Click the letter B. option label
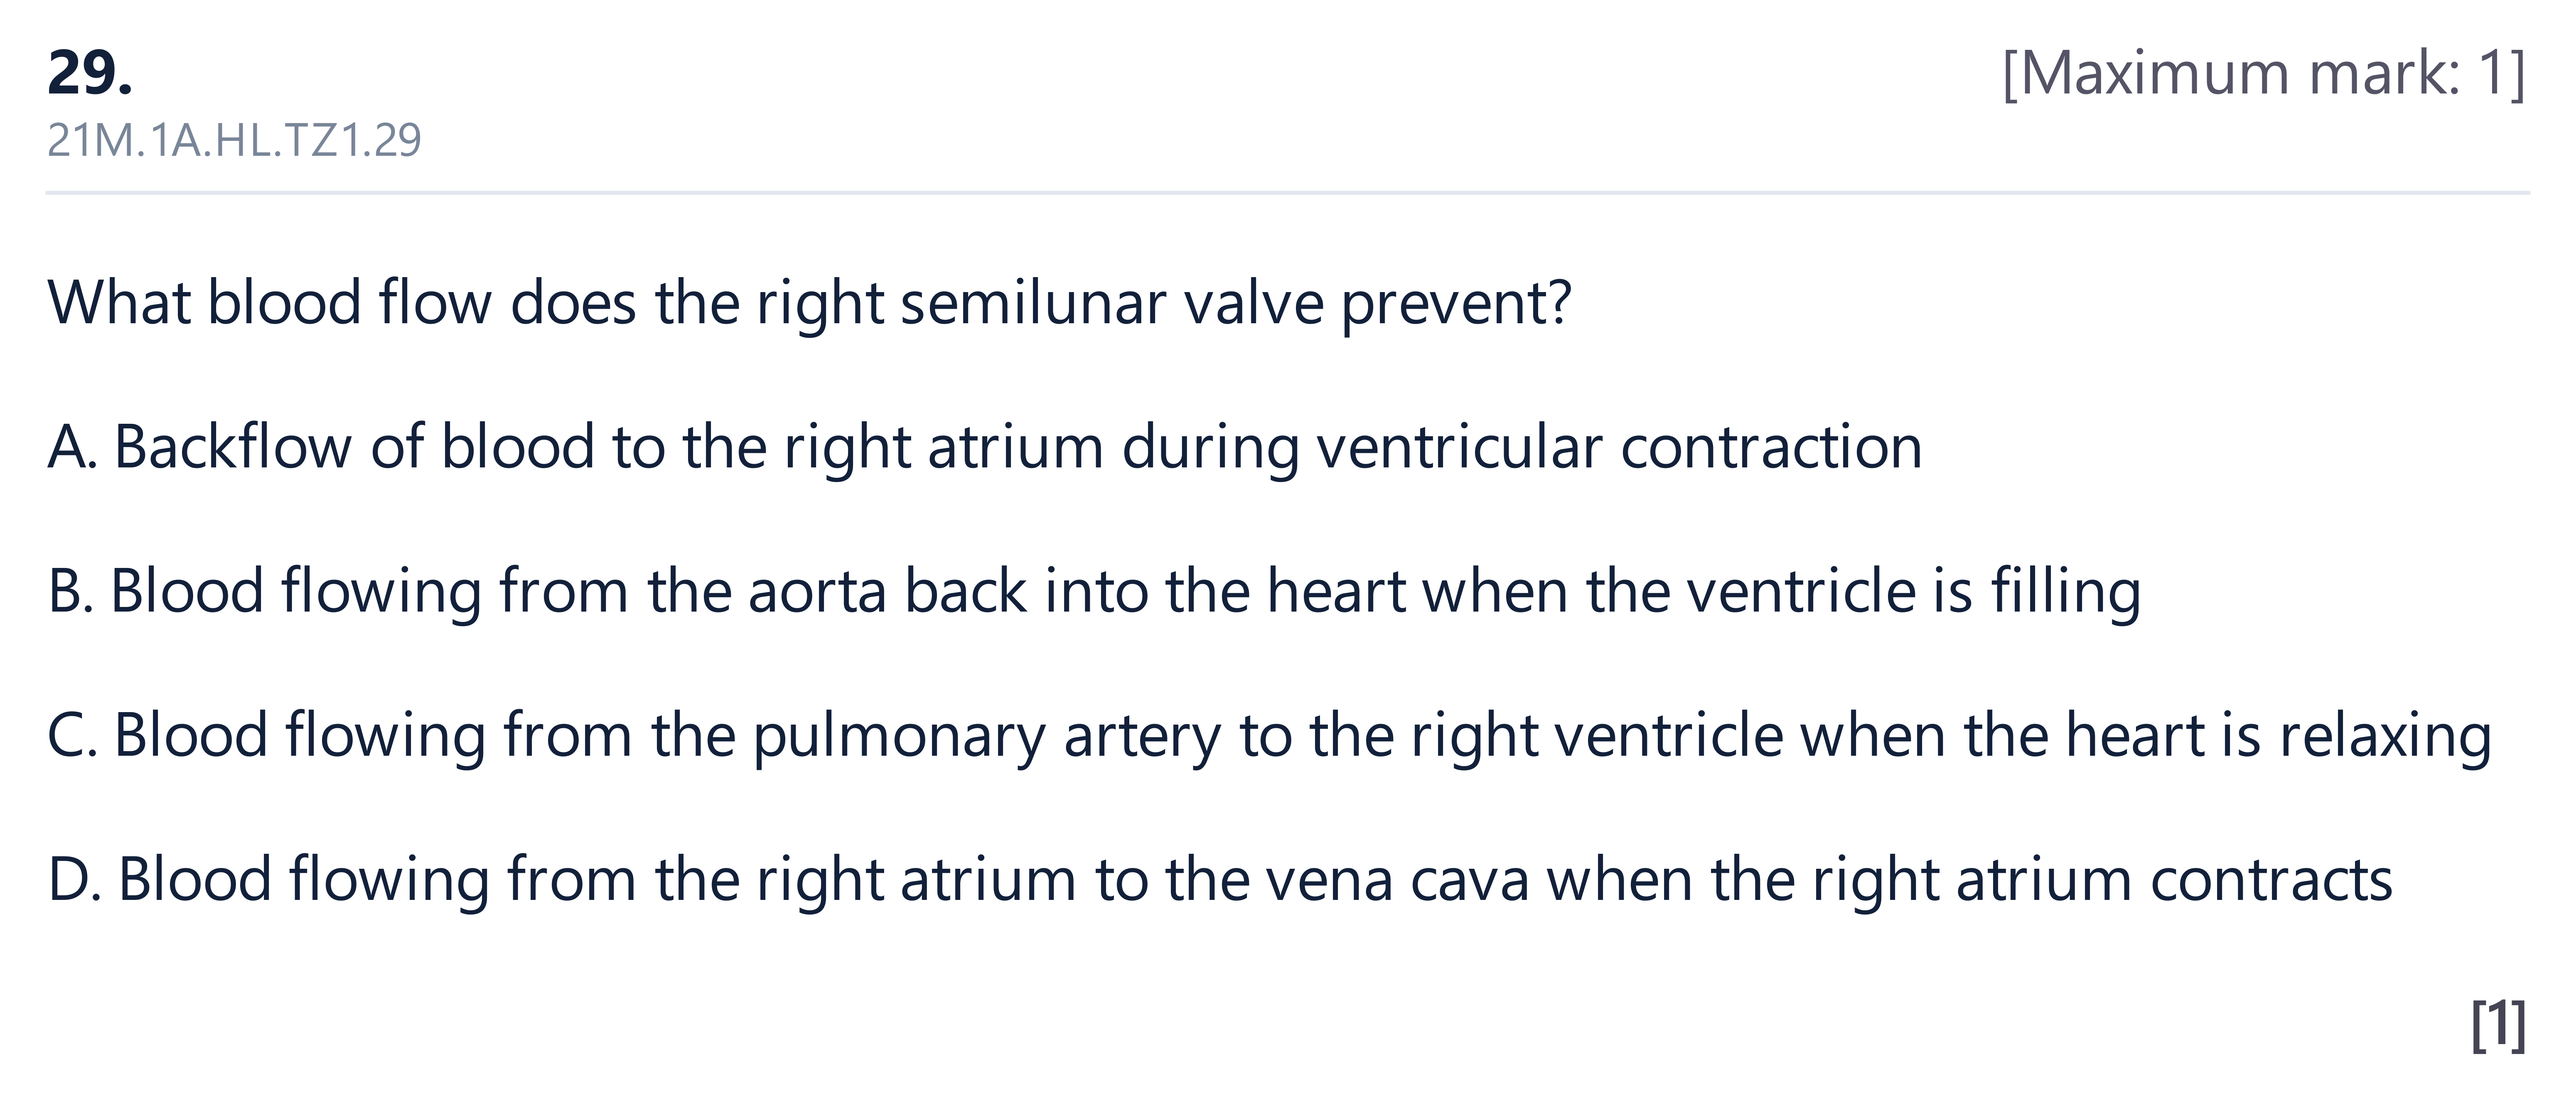Screen dimensions: 2576x1101 pos(70,591)
